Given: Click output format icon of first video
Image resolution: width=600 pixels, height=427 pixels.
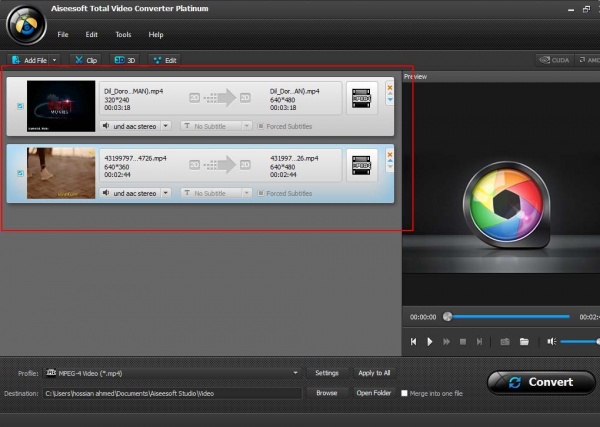Looking at the screenshot, I should 361,99.
